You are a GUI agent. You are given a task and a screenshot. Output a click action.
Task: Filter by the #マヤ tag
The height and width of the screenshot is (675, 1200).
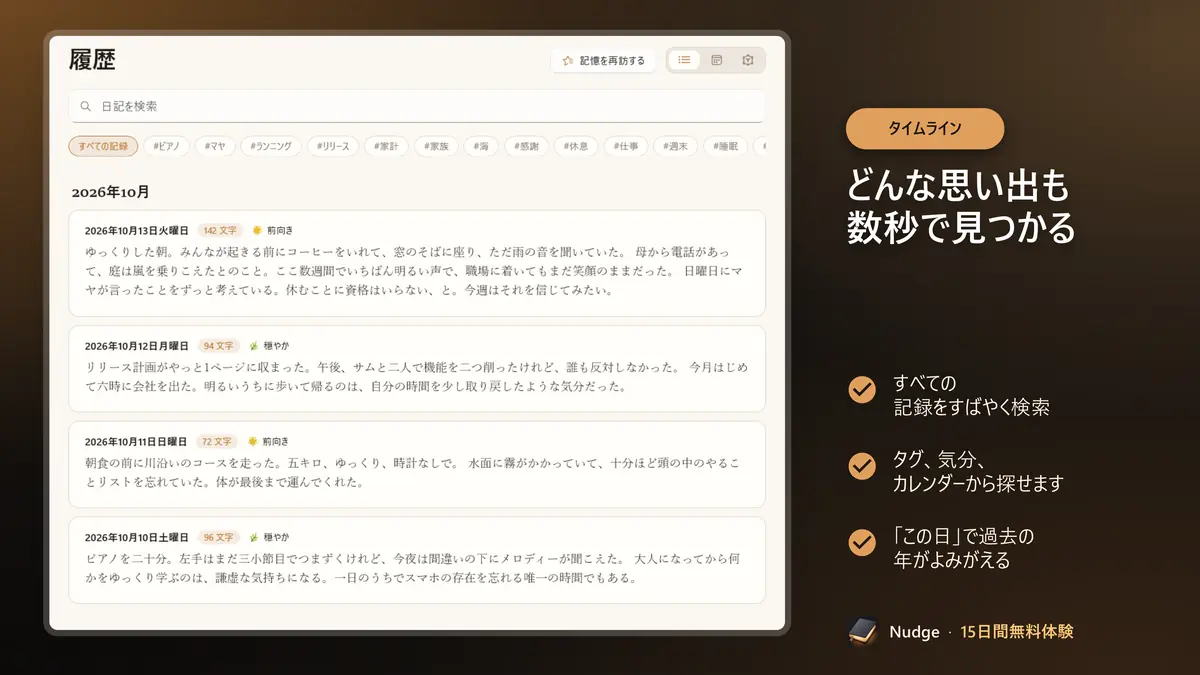[217, 146]
